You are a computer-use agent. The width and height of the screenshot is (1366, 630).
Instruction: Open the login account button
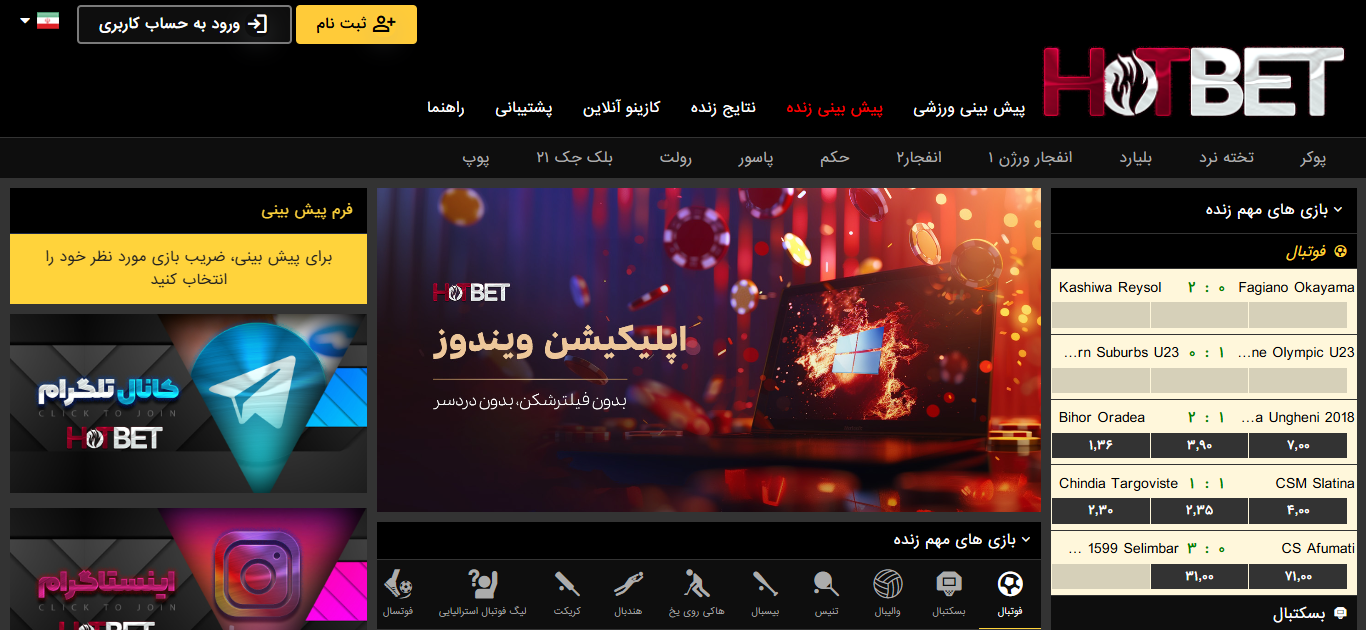coord(184,24)
